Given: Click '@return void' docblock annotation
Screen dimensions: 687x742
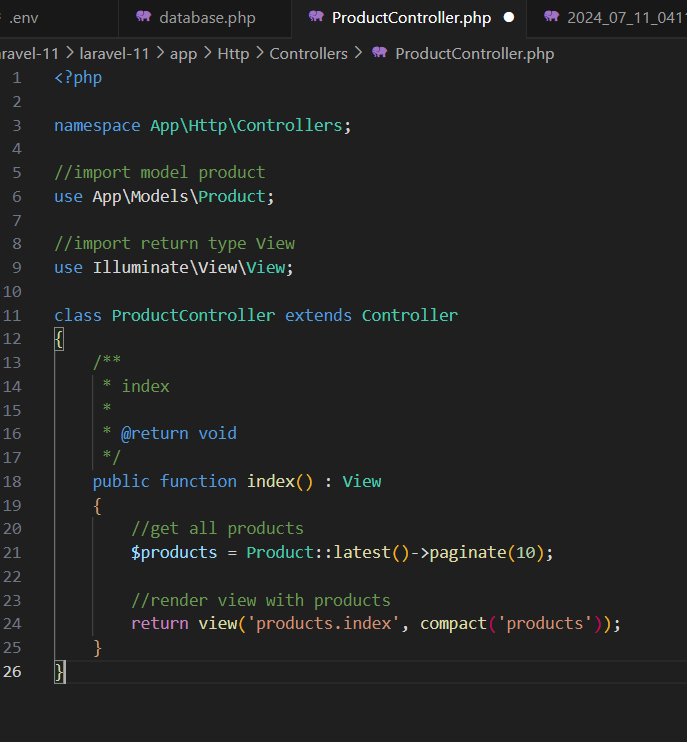Looking at the screenshot, I should 179,434.
